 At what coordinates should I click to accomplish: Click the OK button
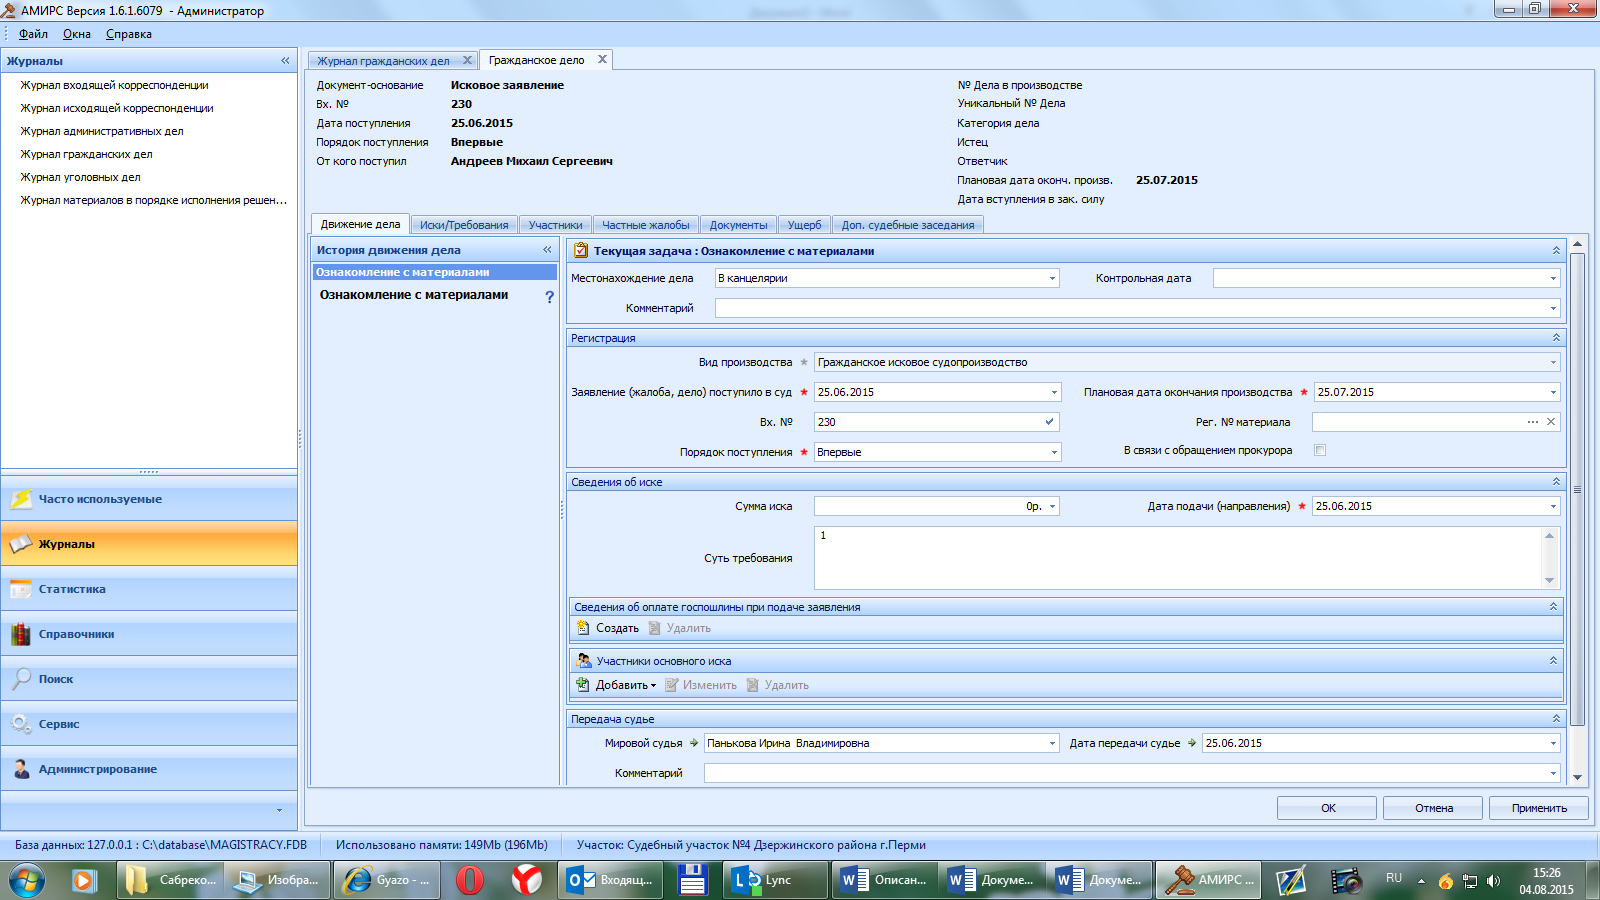1327,808
